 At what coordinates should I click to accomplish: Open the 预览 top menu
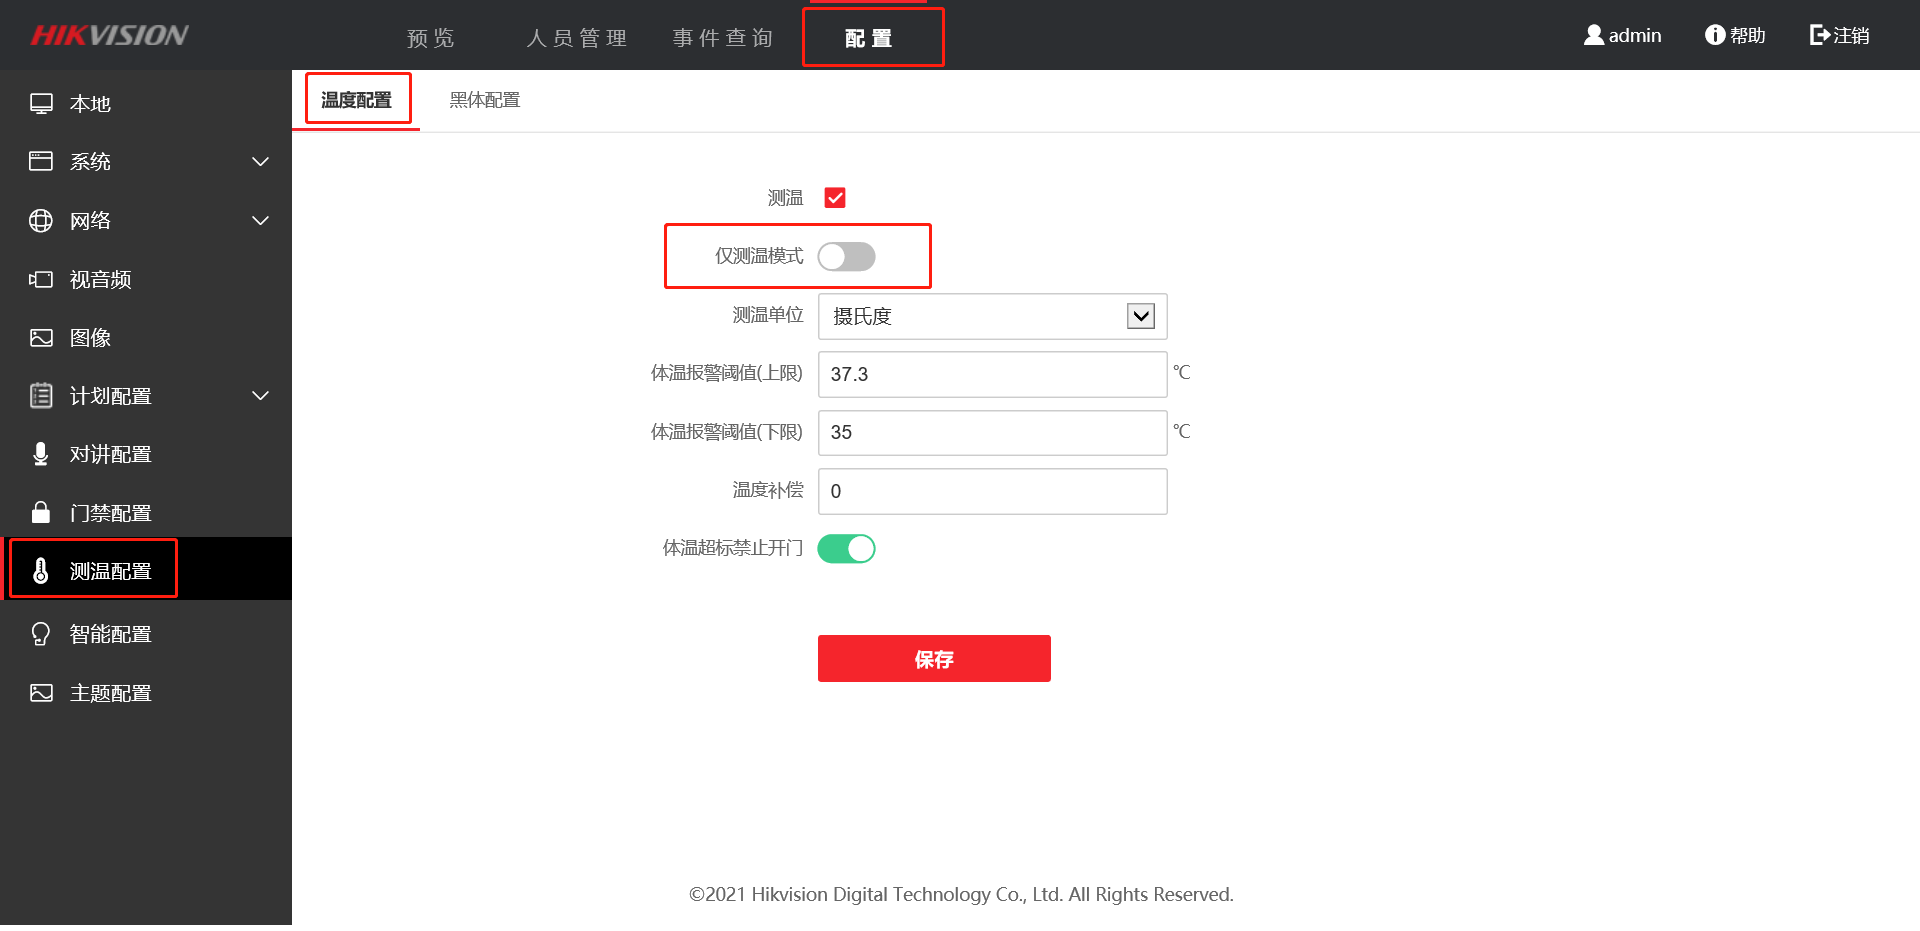pyautogui.click(x=431, y=38)
